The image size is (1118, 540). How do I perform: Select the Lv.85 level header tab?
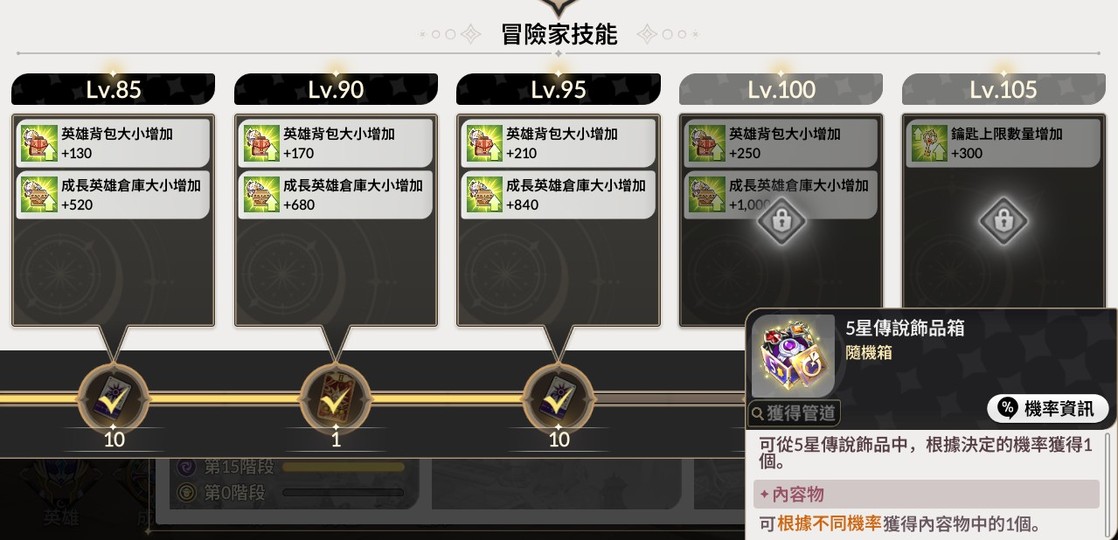tap(113, 89)
